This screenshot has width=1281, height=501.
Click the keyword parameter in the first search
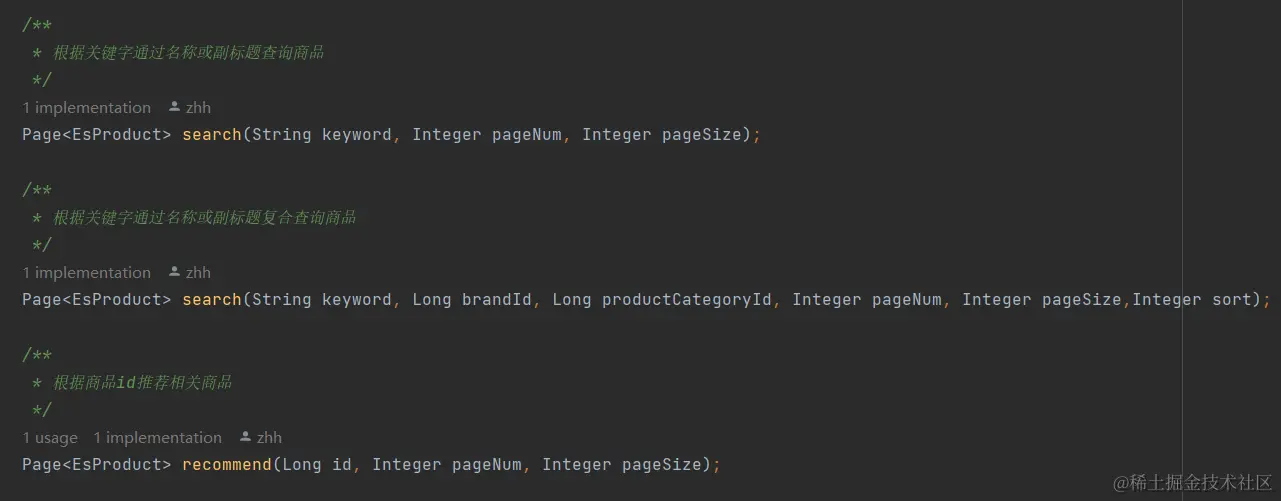(356, 134)
